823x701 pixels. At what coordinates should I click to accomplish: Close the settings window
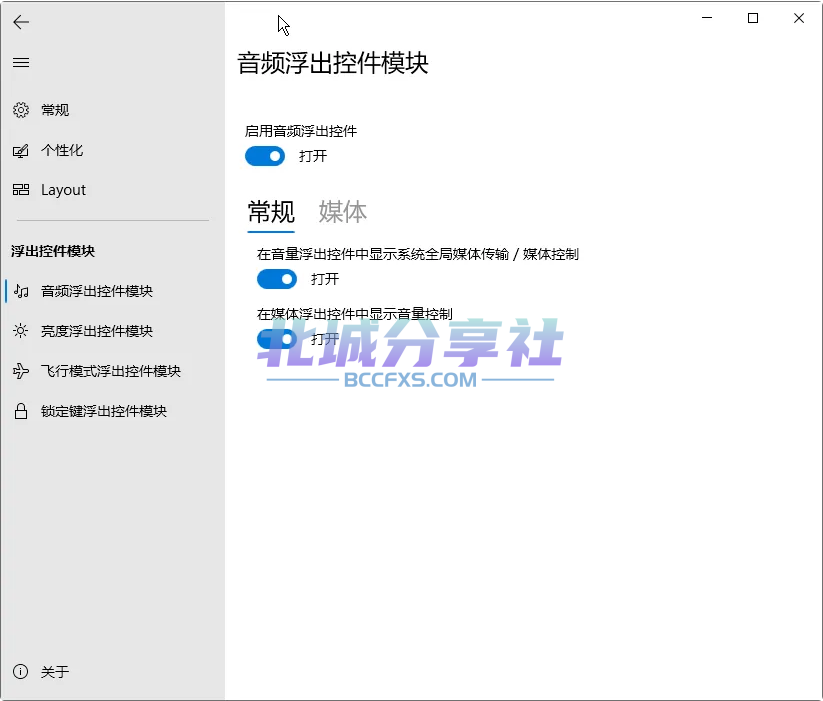pyautogui.click(x=799, y=18)
